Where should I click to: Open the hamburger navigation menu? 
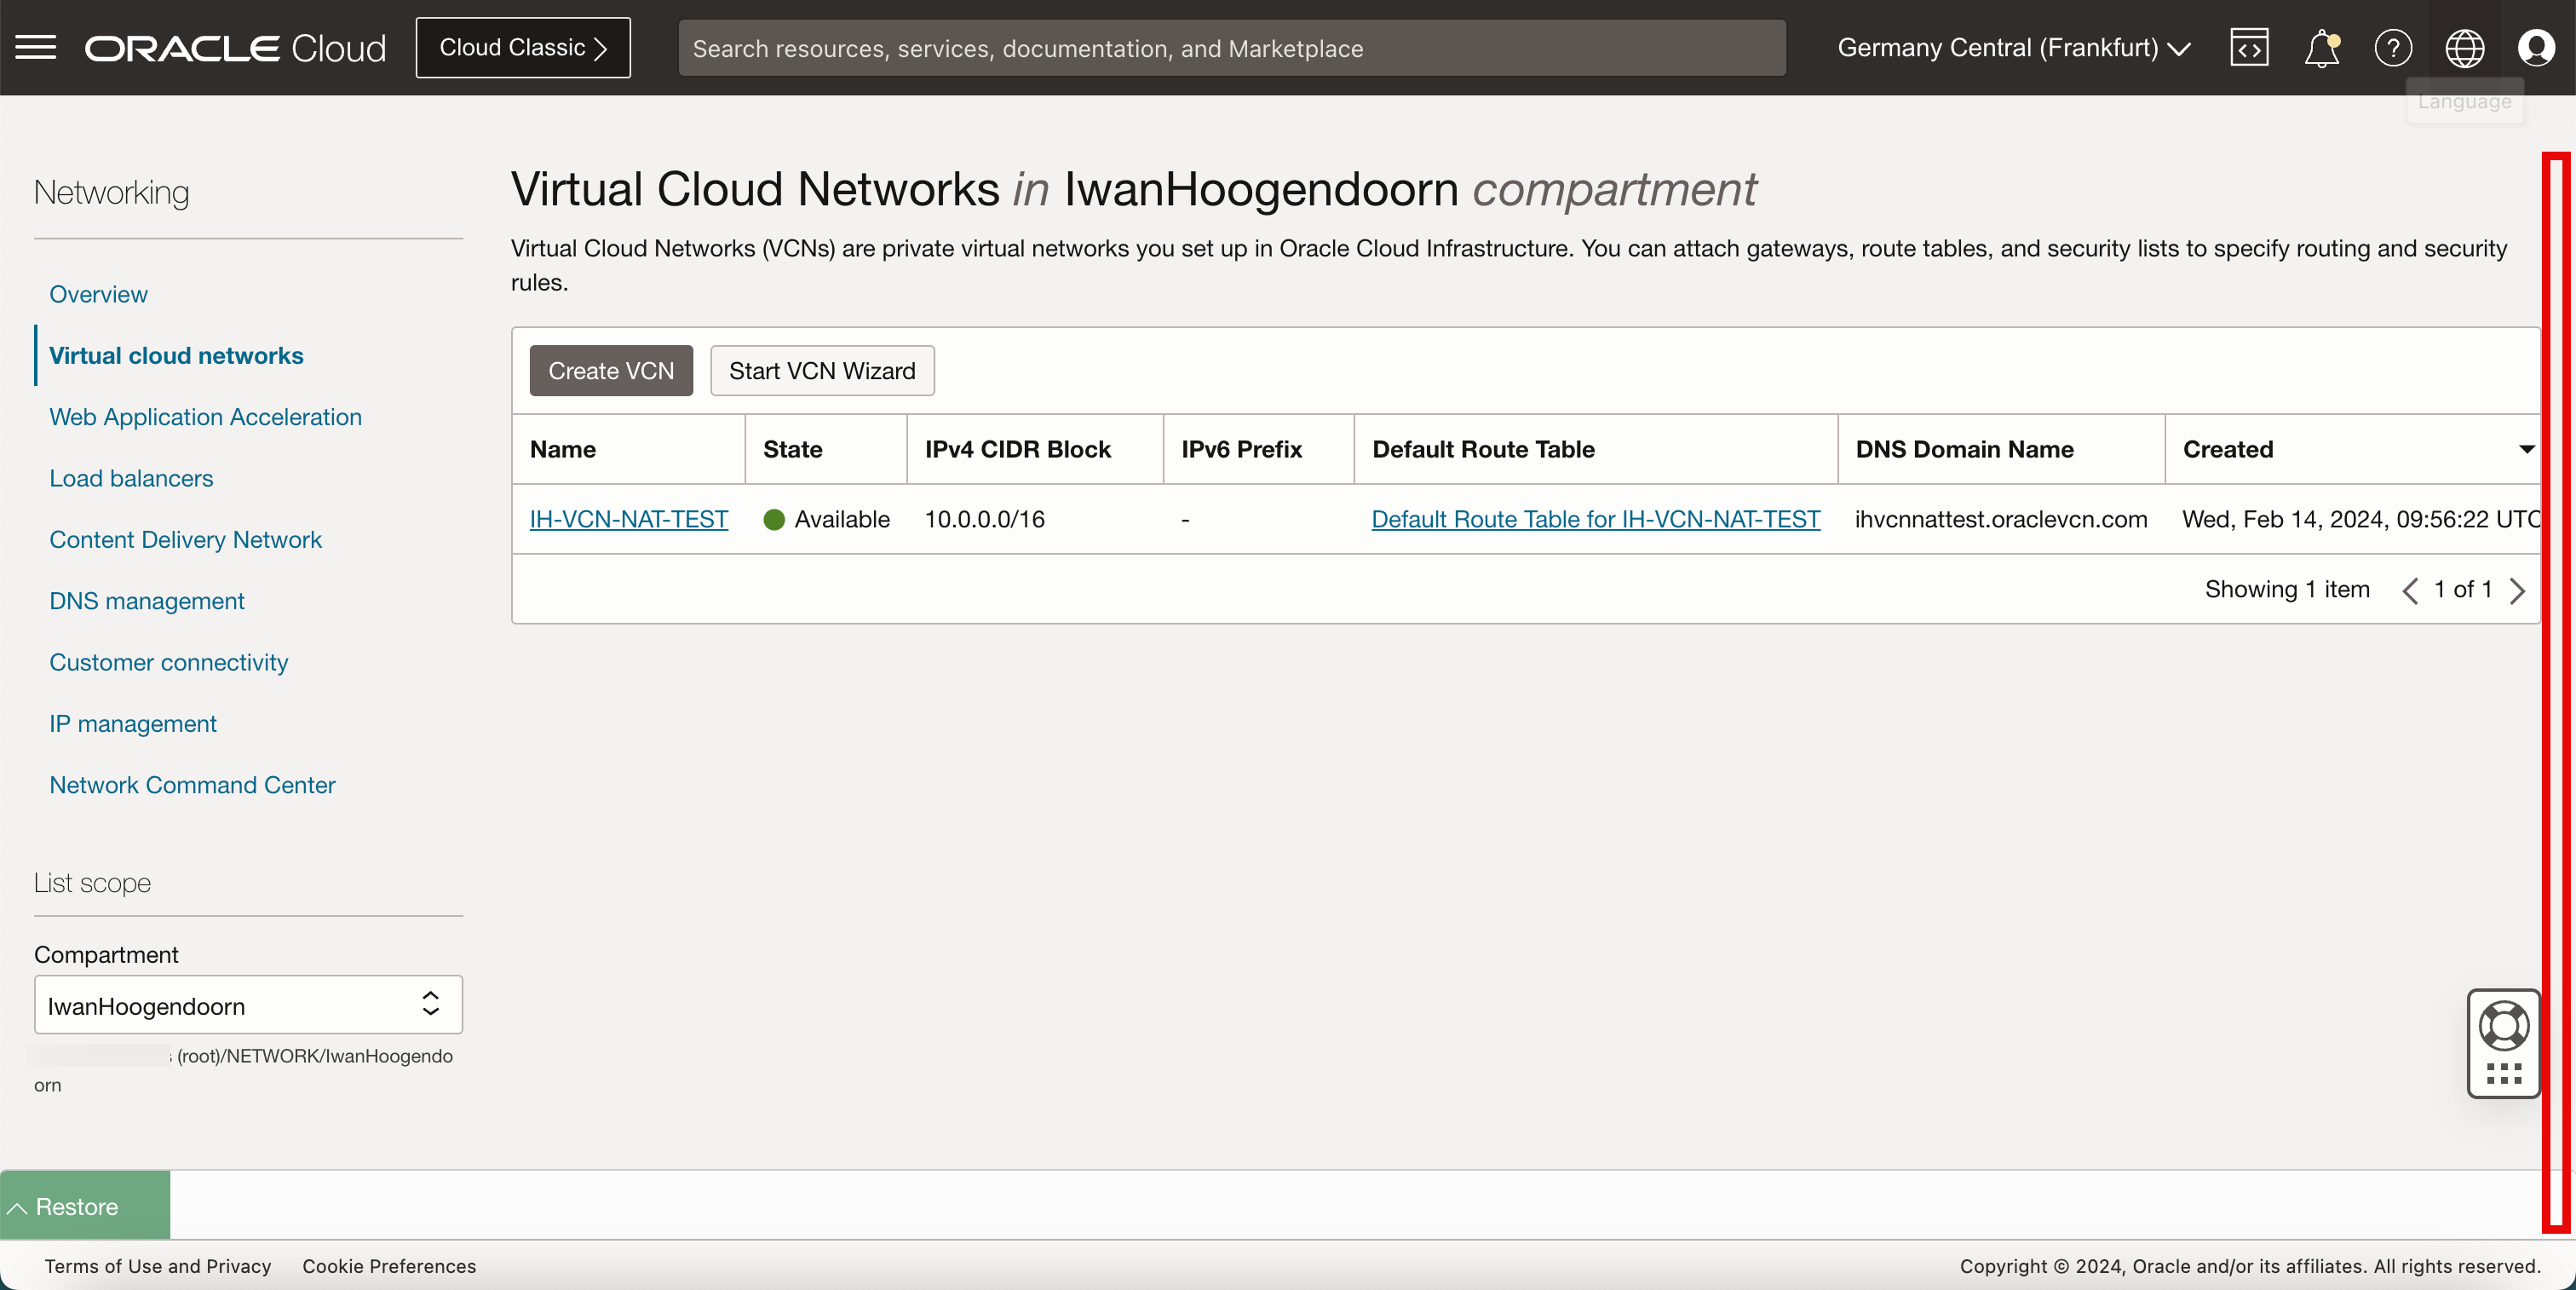[36, 47]
